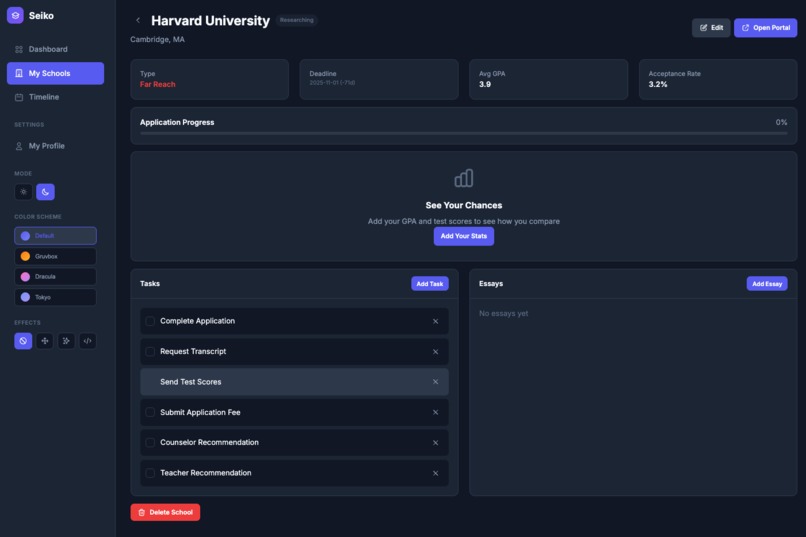Click the Add Essay button

pyautogui.click(x=767, y=284)
